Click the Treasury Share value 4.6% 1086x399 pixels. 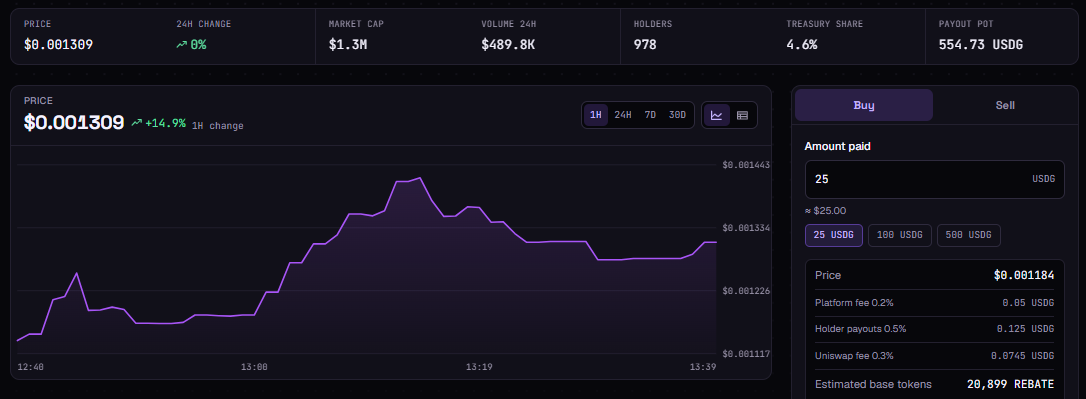tap(802, 45)
